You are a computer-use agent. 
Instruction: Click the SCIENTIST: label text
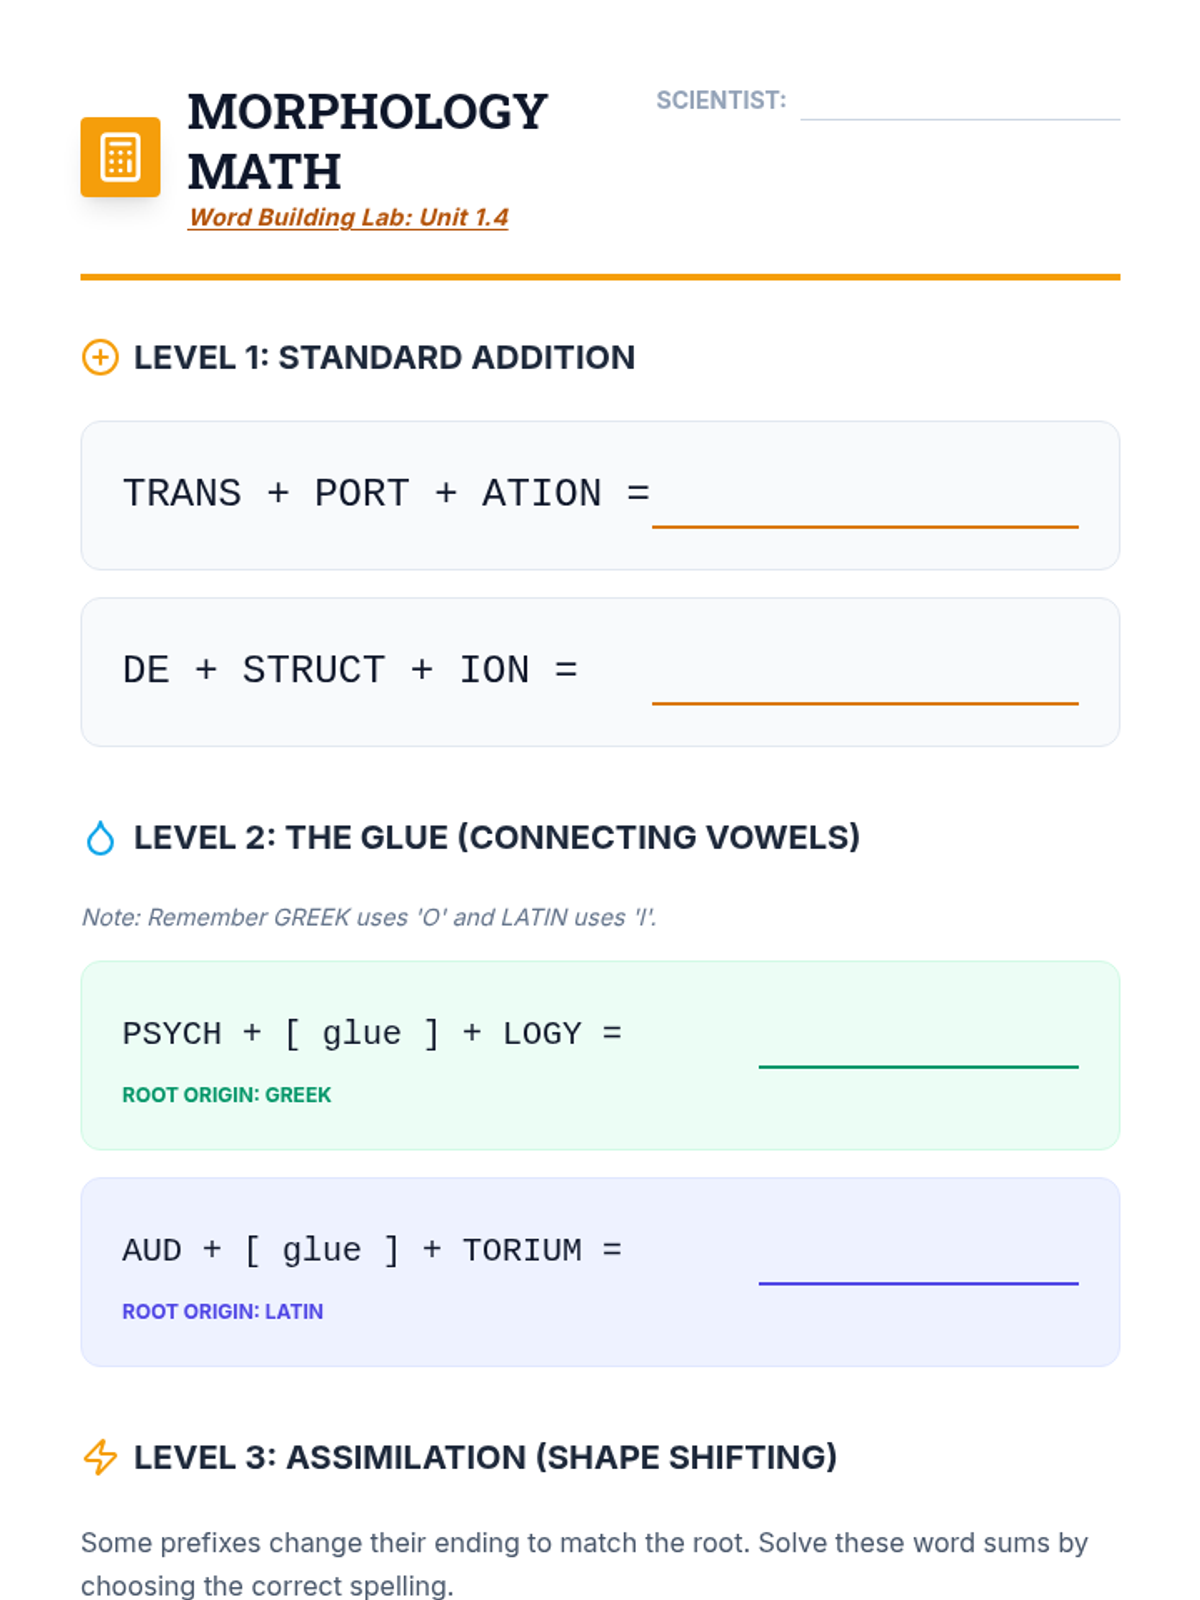coord(721,100)
